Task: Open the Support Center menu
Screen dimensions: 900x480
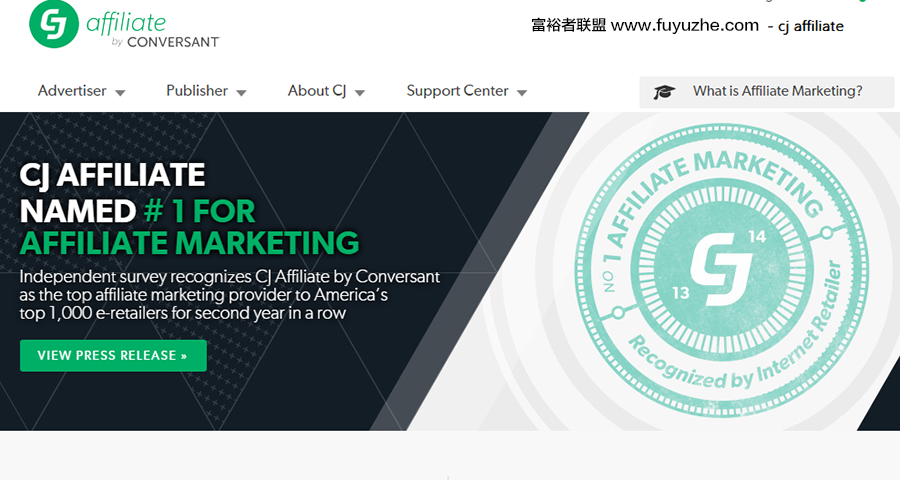Action: click(x=457, y=91)
